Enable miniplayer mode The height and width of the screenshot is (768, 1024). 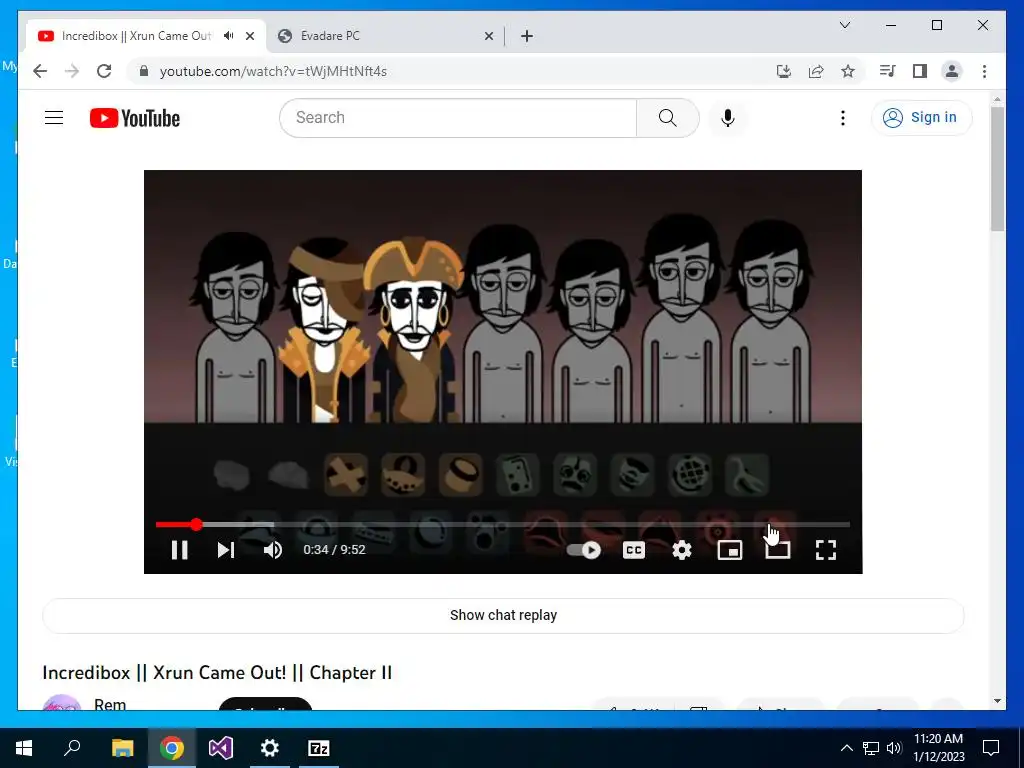point(729,550)
